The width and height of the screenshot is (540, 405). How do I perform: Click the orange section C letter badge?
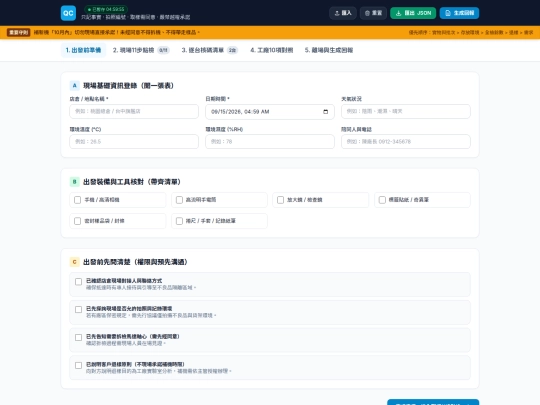point(74,262)
